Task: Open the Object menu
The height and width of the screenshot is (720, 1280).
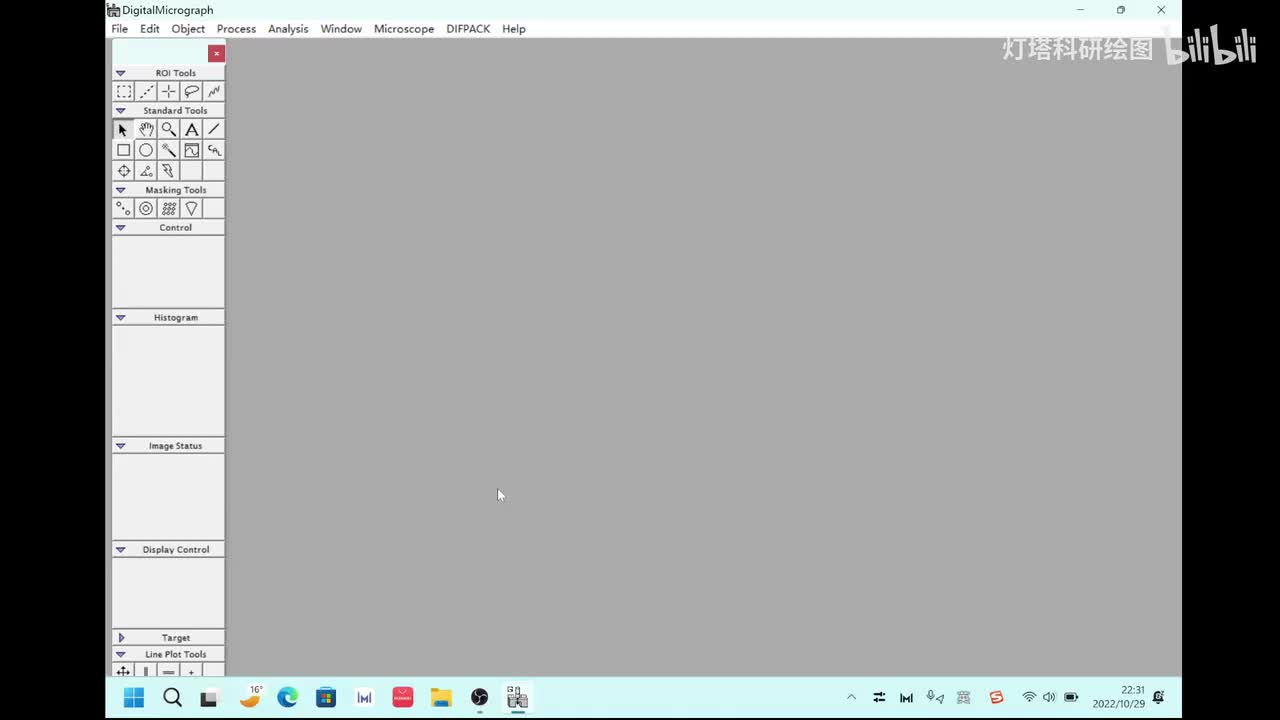Action: 188,29
